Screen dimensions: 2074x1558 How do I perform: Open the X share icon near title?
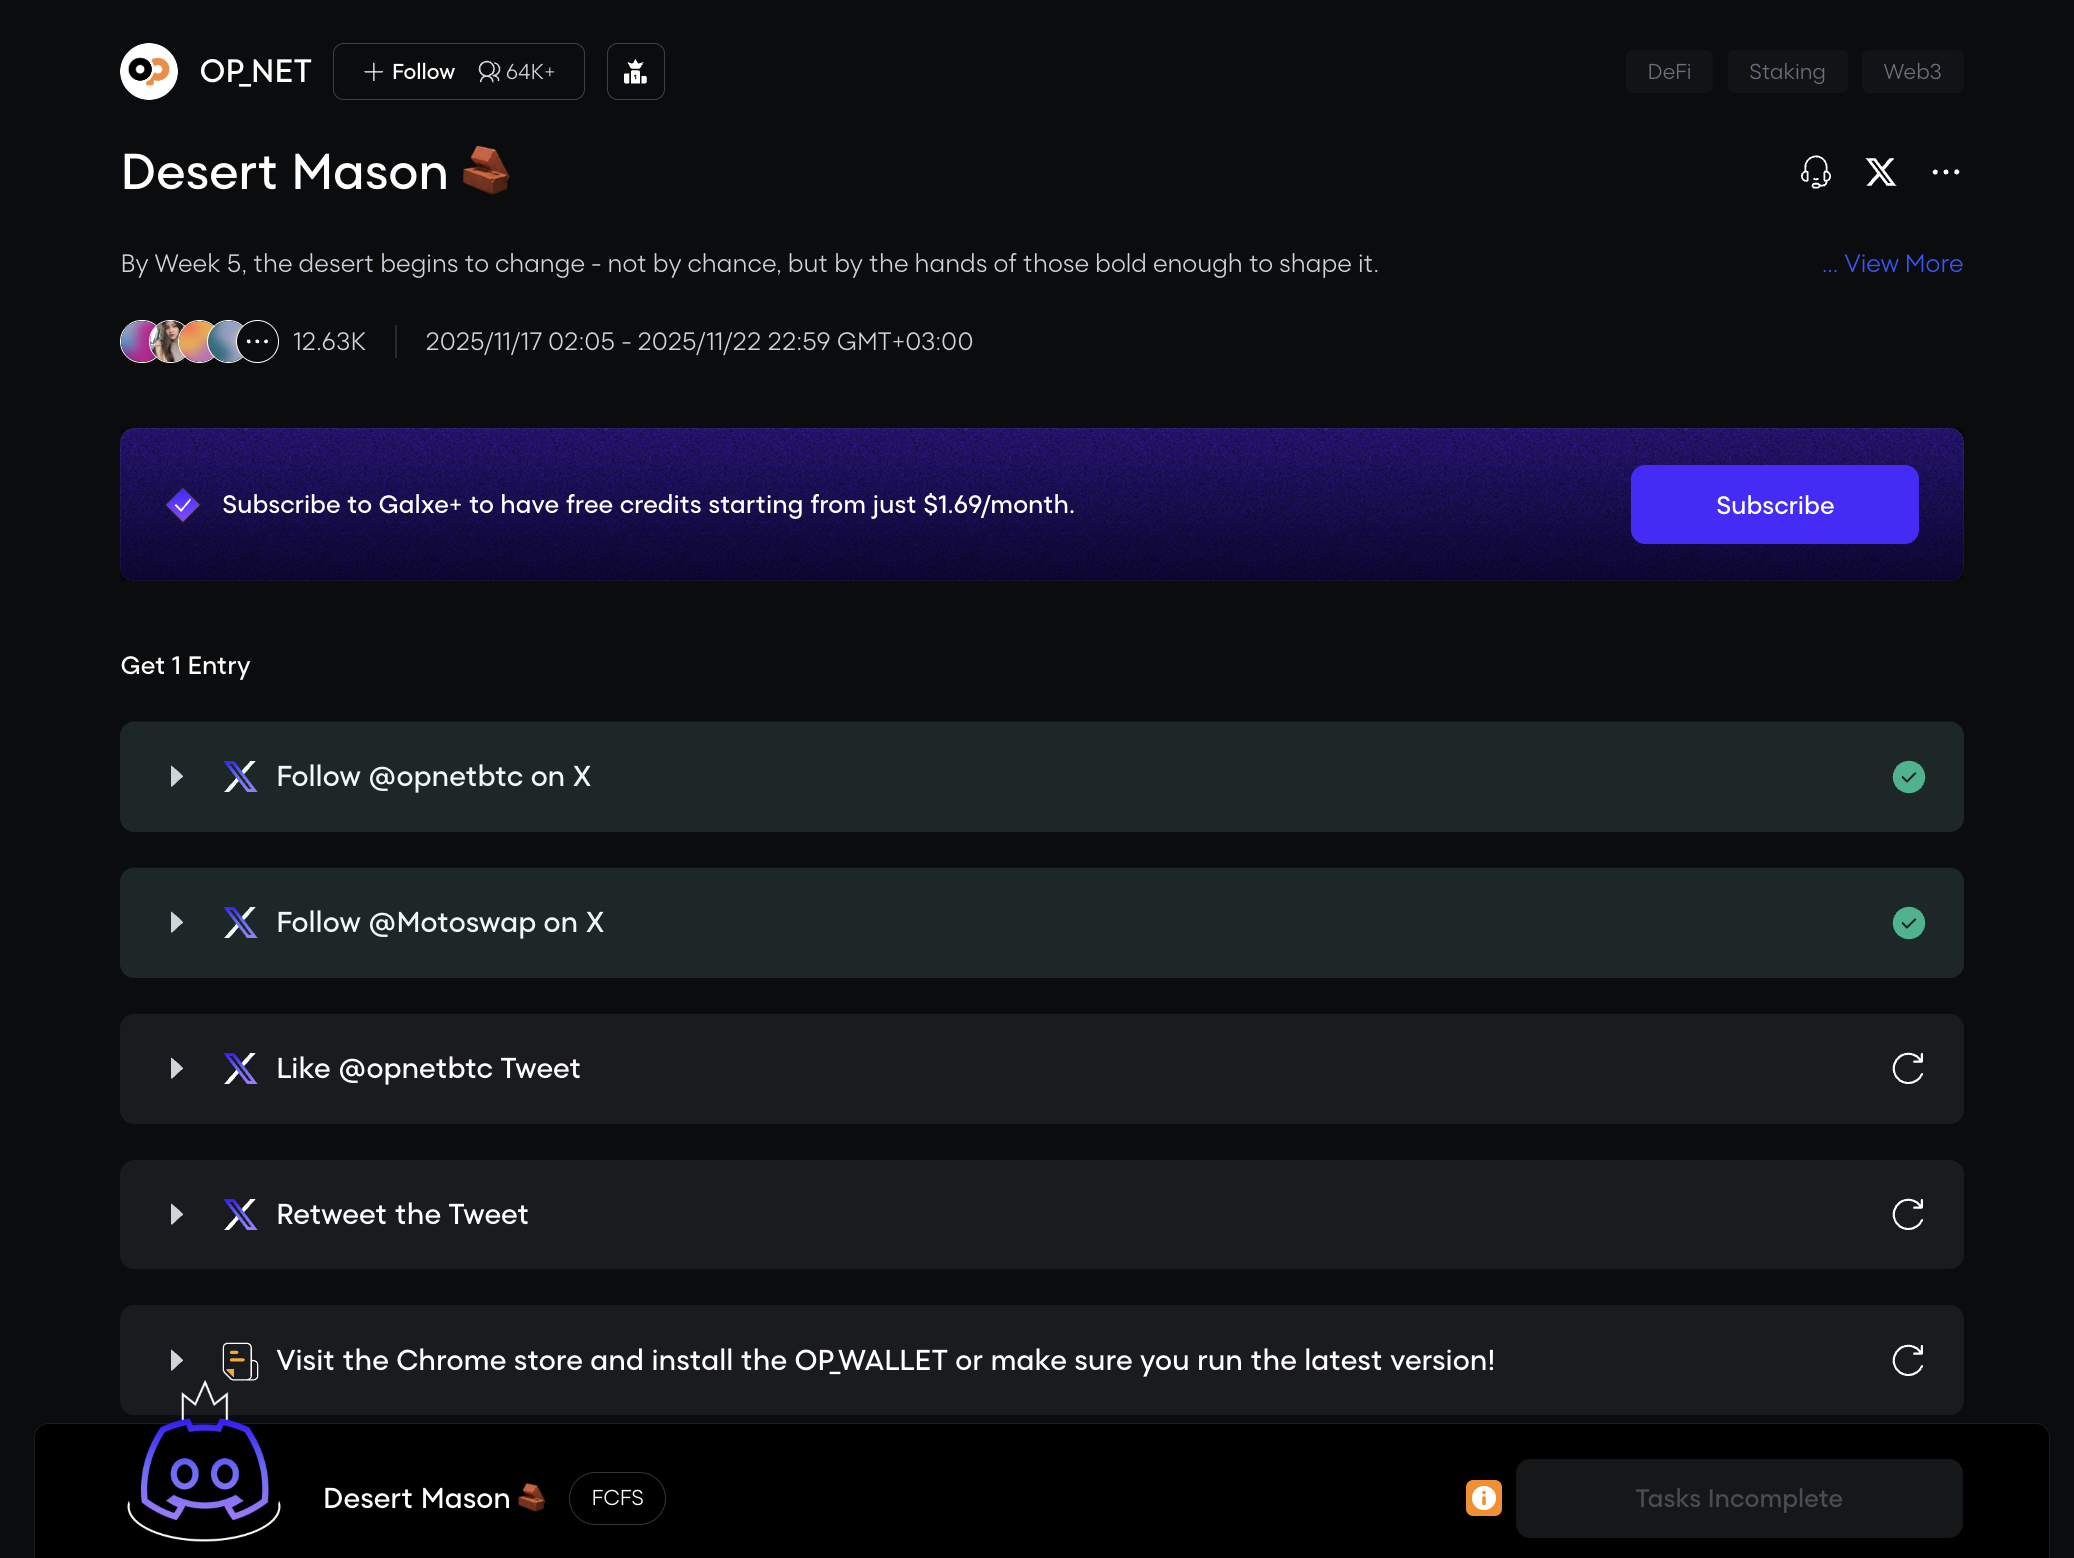1880,172
